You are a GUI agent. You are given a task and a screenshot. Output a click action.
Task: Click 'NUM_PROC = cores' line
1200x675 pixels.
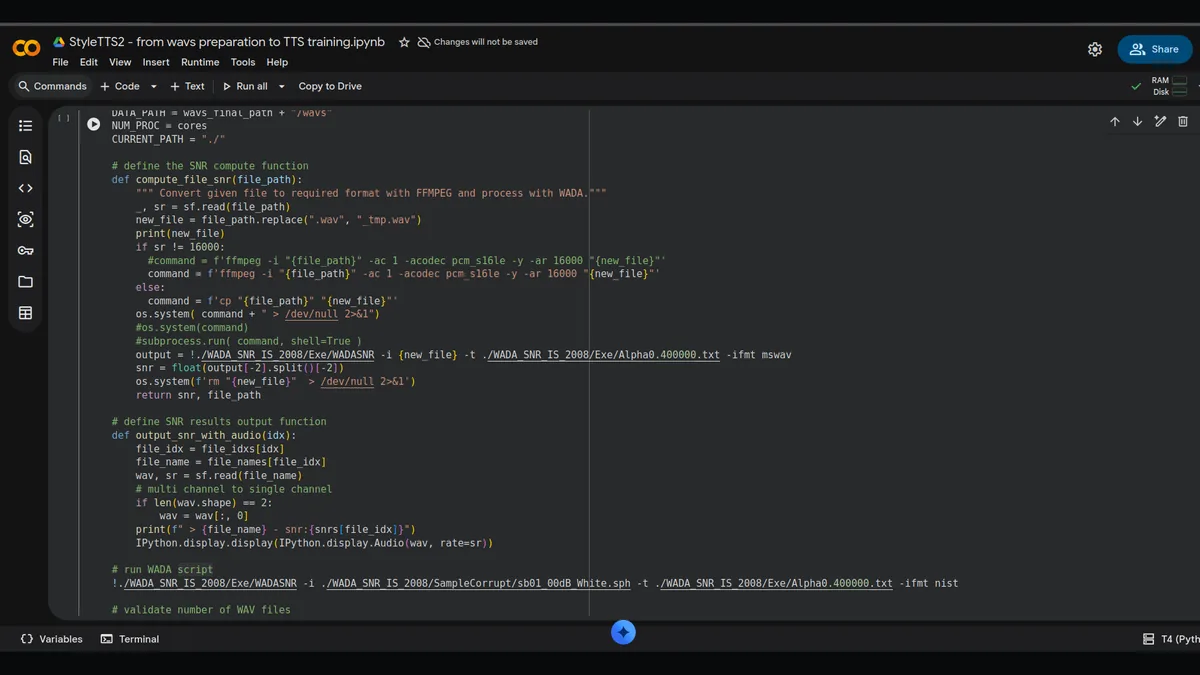click(159, 126)
